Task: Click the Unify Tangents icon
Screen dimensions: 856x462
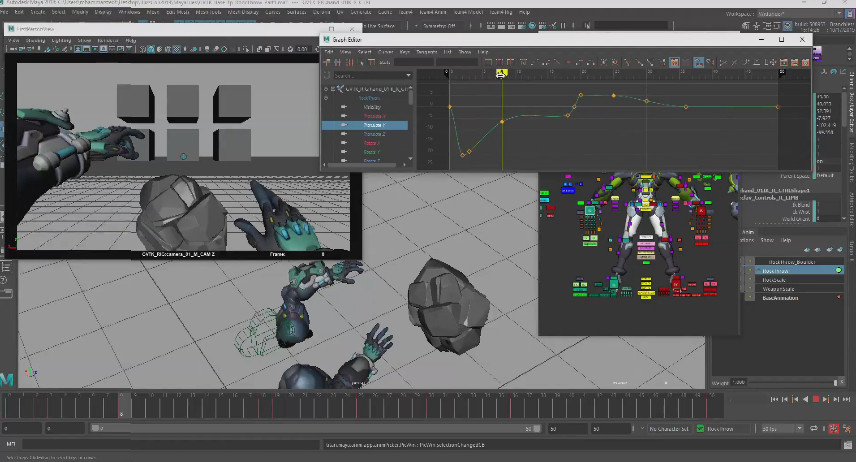Action: click(x=639, y=62)
